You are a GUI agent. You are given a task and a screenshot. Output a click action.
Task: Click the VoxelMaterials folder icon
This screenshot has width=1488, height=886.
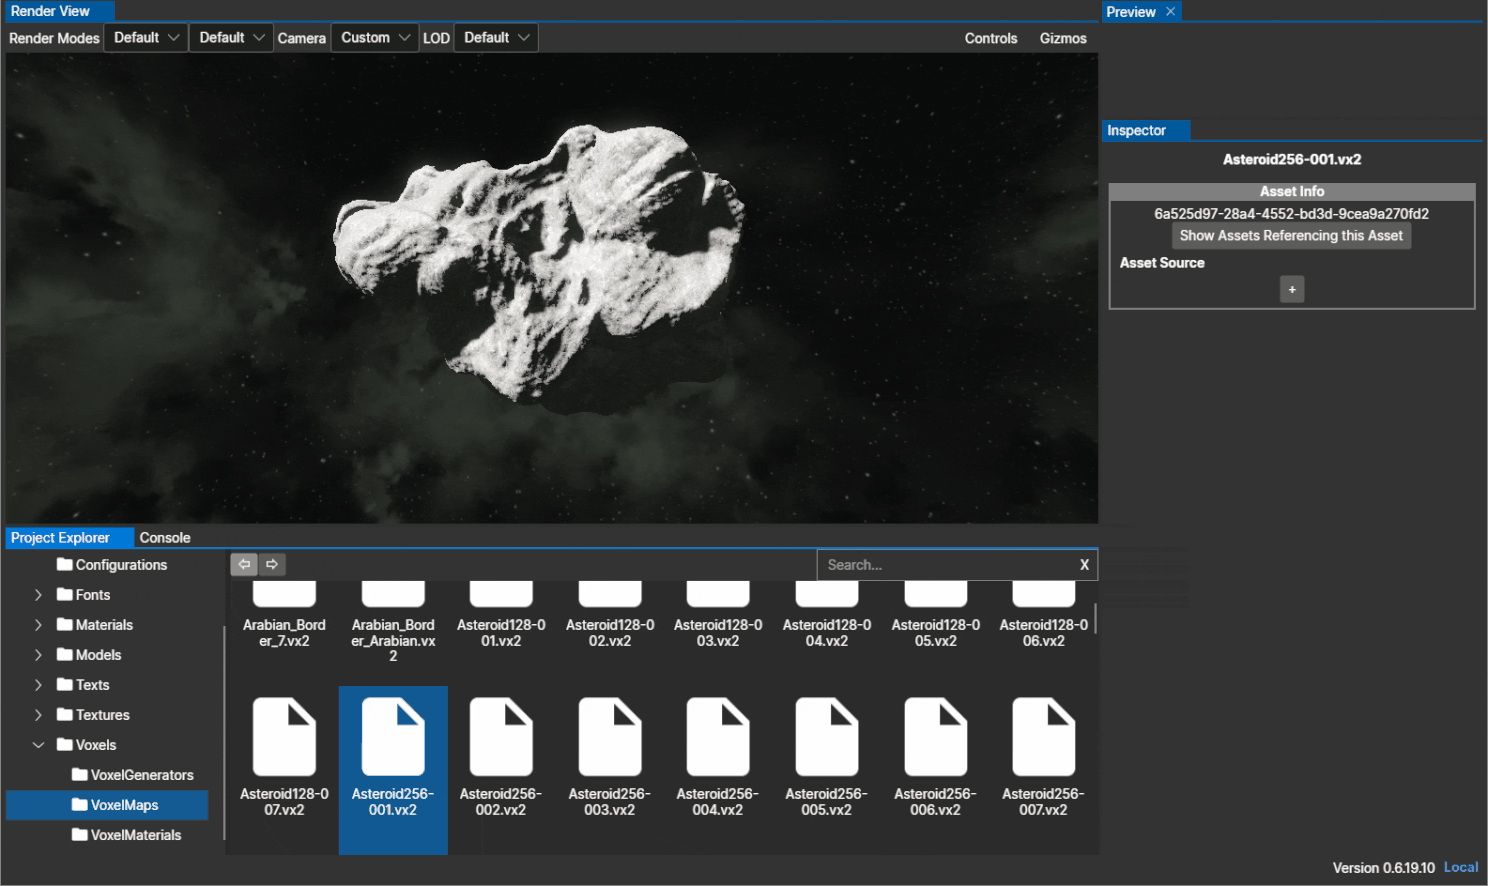pyautogui.click(x=80, y=834)
